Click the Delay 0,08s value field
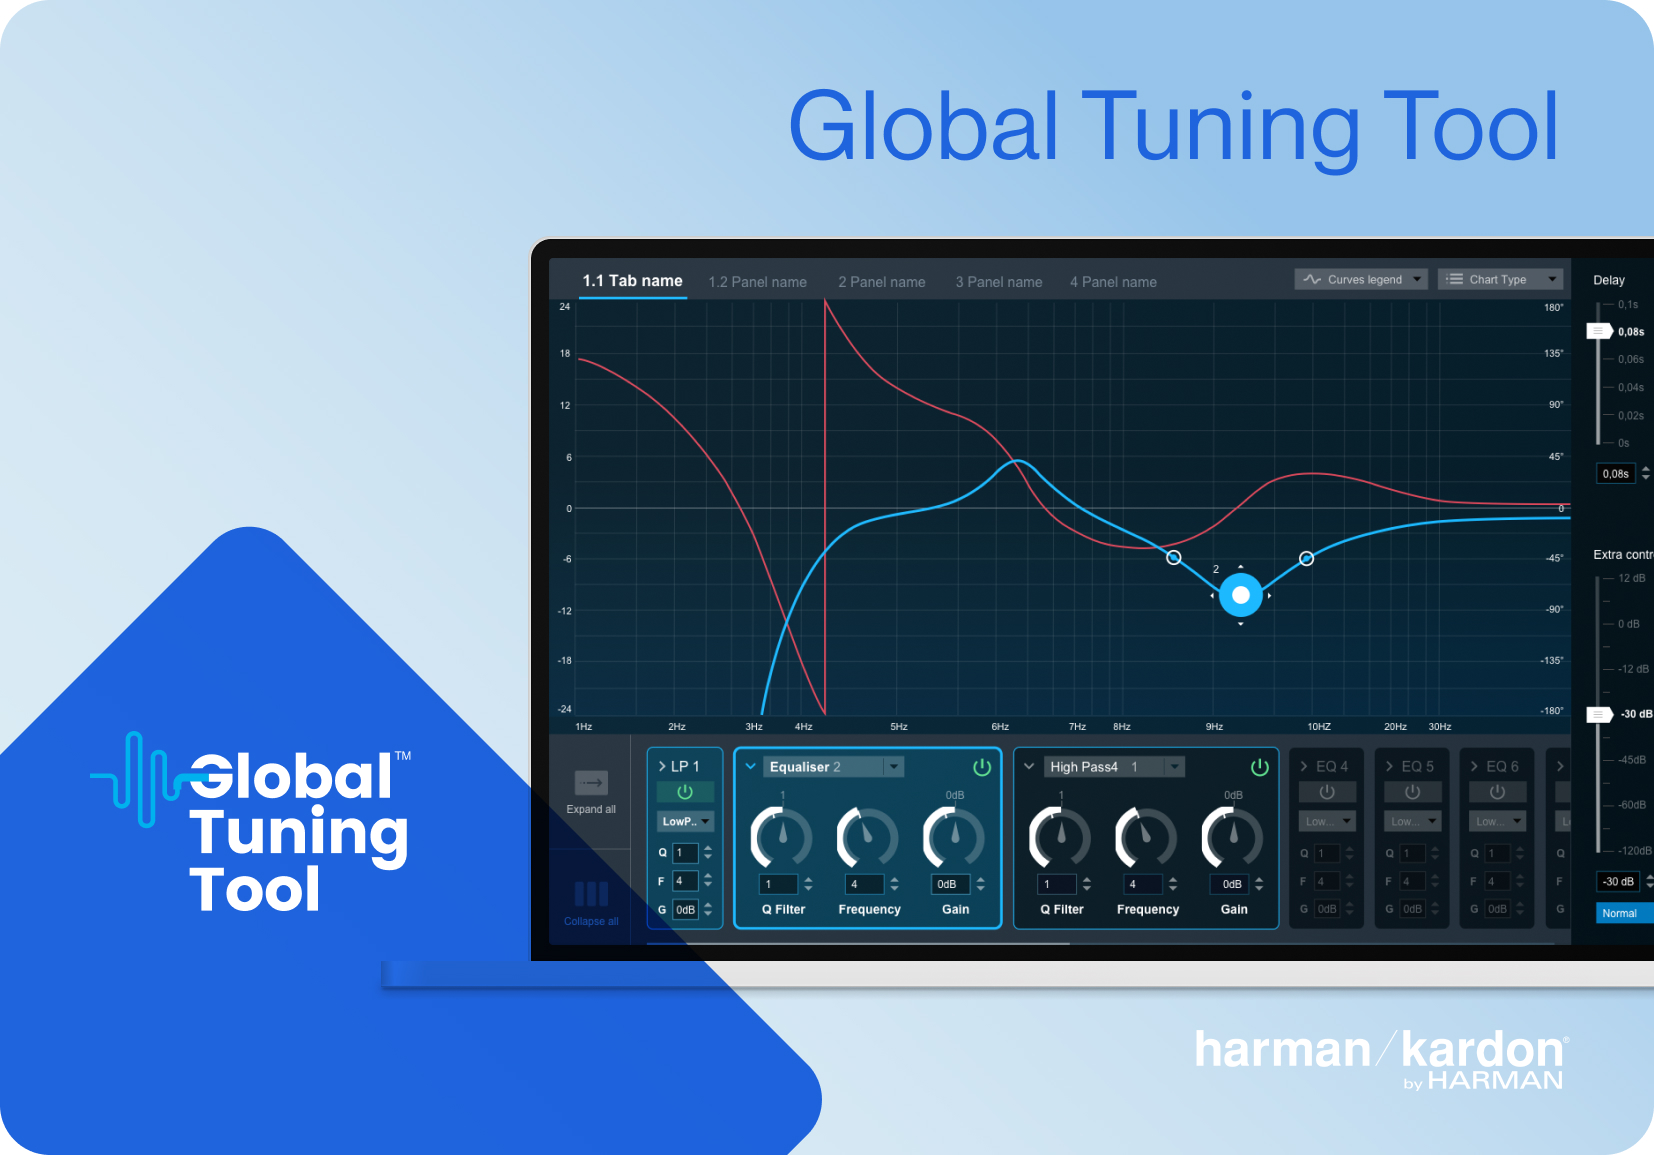The width and height of the screenshot is (1654, 1155). pyautogui.click(x=1616, y=474)
